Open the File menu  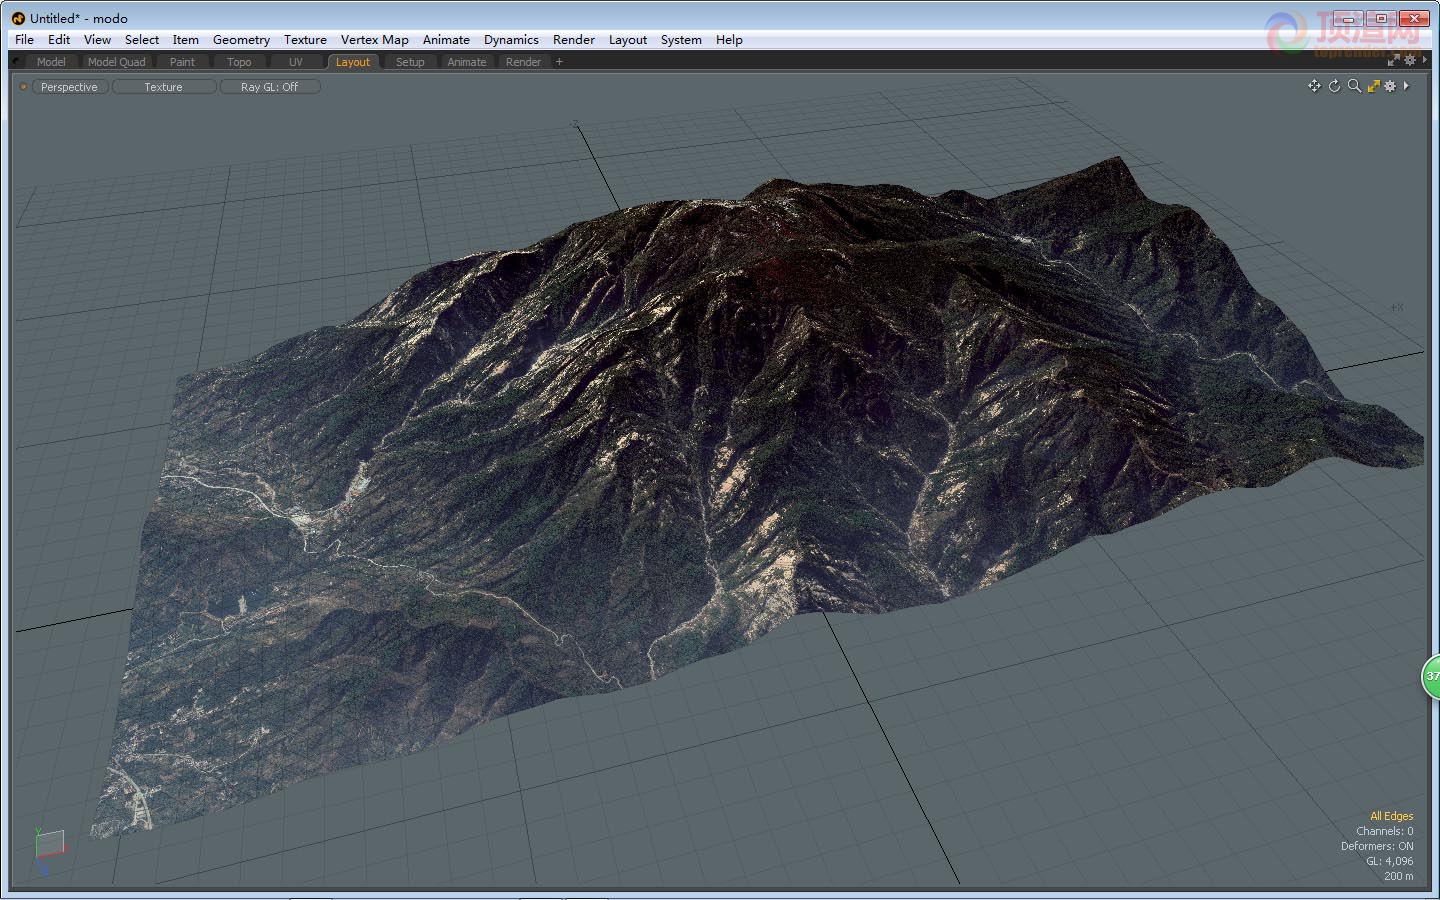click(x=24, y=40)
